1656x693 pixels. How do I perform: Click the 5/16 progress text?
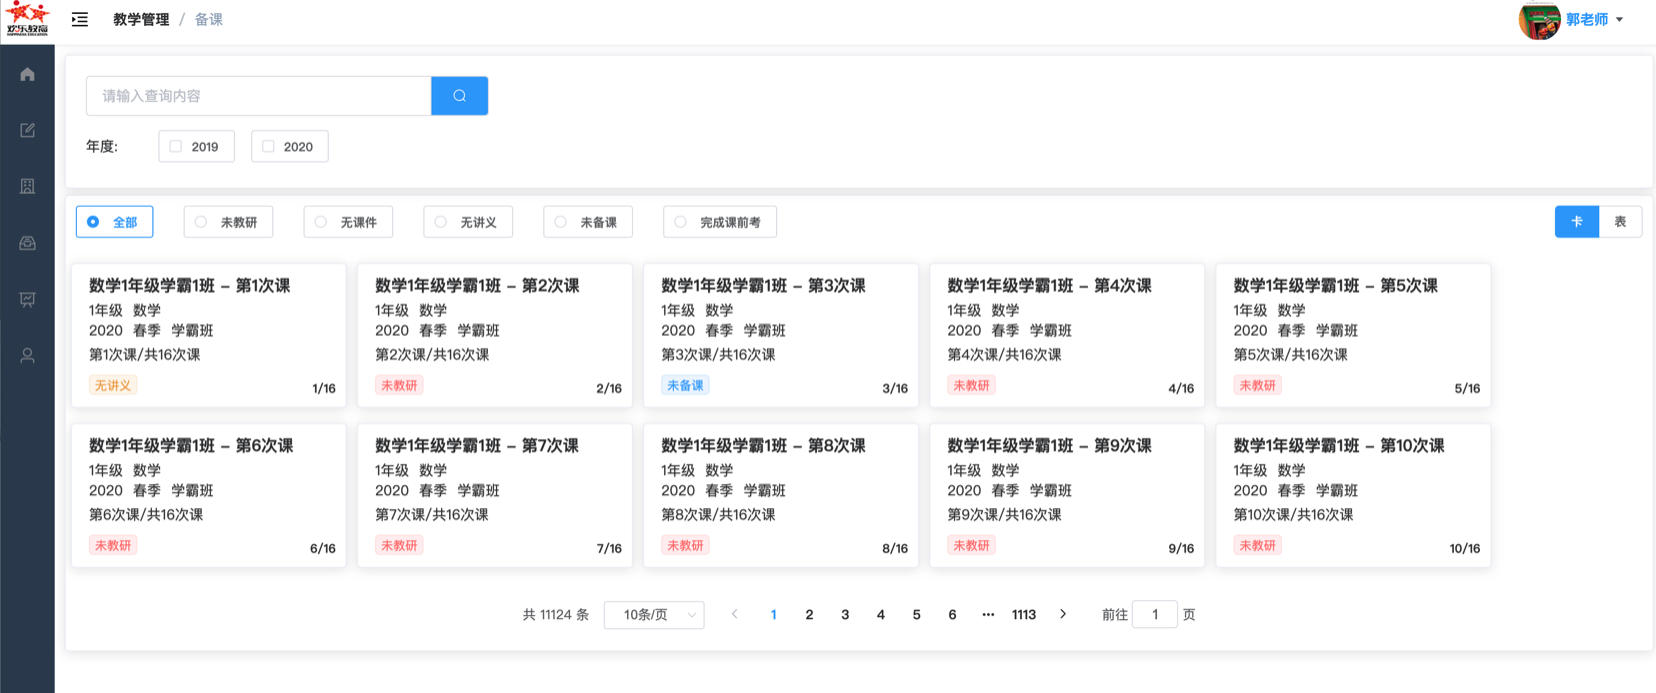coord(1467,388)
